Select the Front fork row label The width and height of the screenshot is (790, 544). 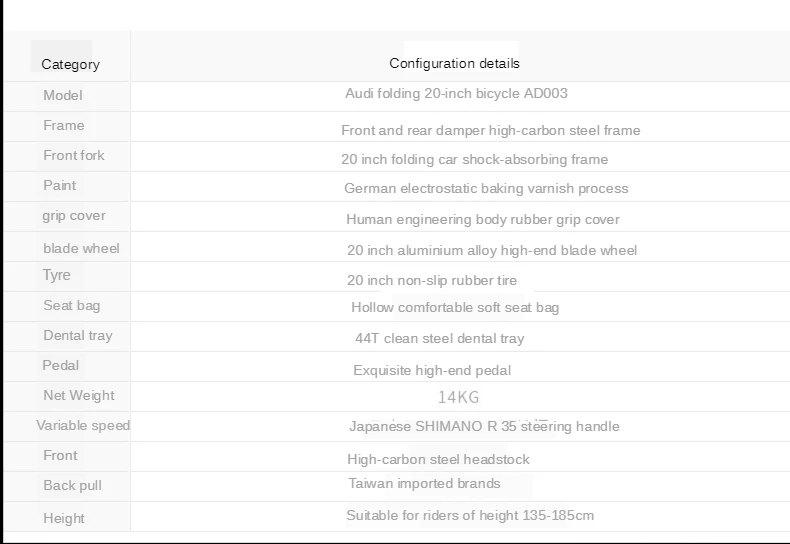(74, 155)
